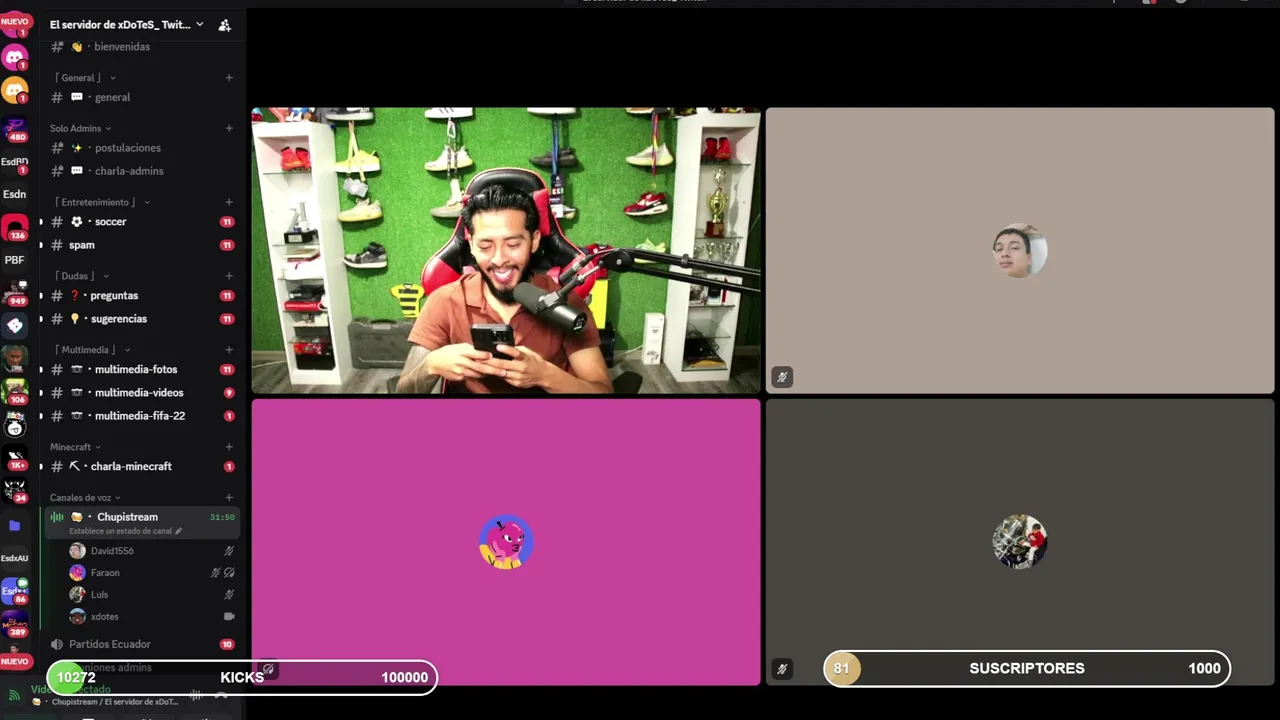The height and width of the screenshot is (720, 1280).
Task: Add a channel to Minecraft category
Action: click(229, 447)
